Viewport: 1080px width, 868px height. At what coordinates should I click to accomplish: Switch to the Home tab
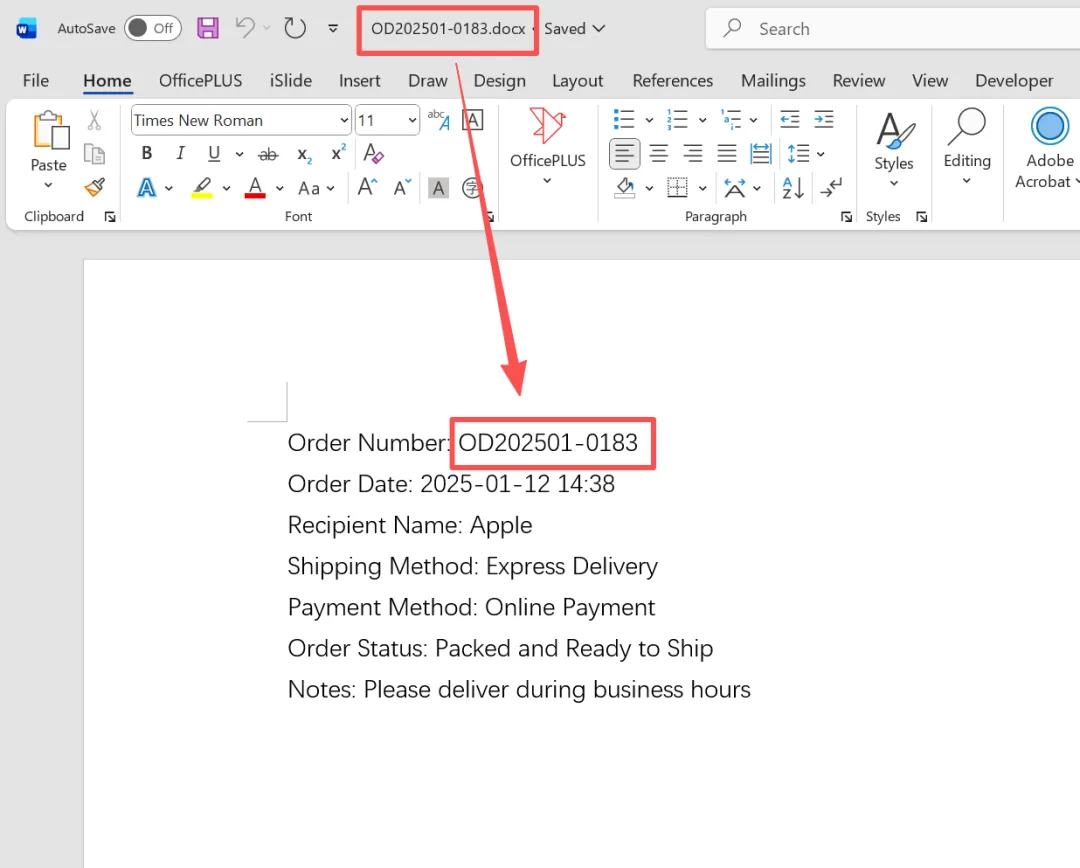click(107, 81)
